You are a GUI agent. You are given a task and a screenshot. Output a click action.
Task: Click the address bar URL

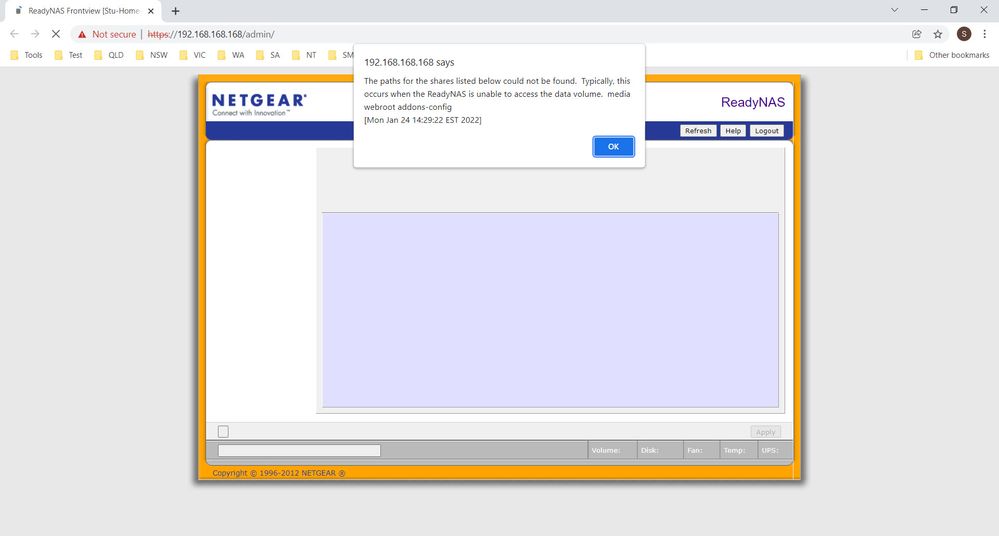pos(211,34)
